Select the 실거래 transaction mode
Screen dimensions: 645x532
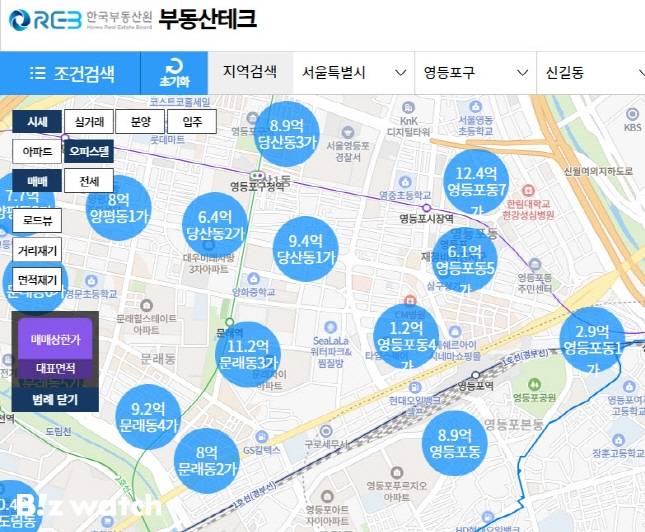pos(89,121)
